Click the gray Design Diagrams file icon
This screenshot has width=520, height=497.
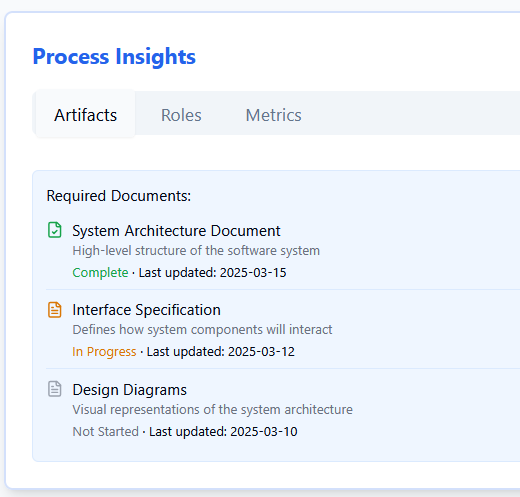click(55, 389)
